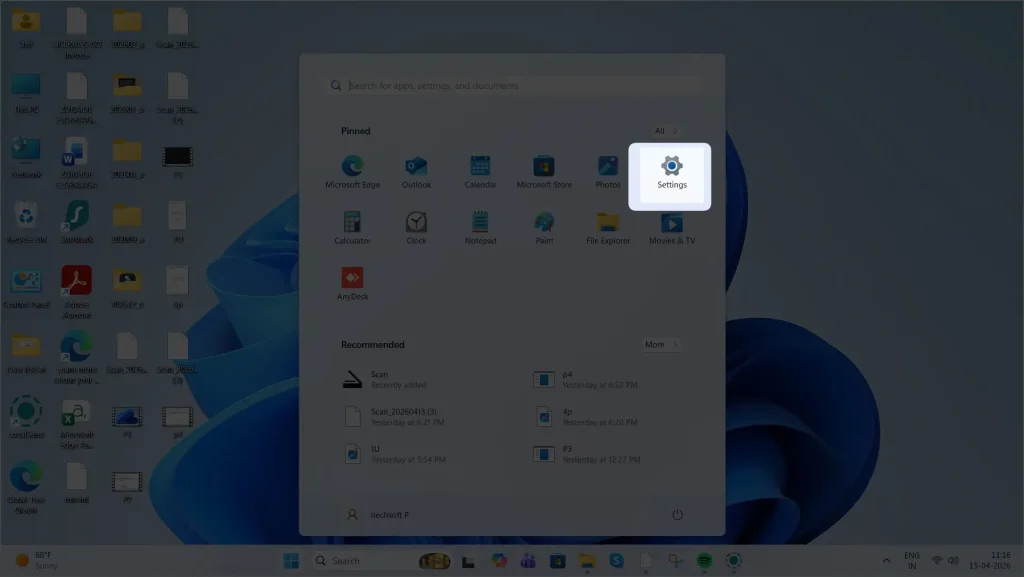This screenshot has width=1024, height=577.
Task: Open Skype from the taskbar
Action: coord(617,560)
